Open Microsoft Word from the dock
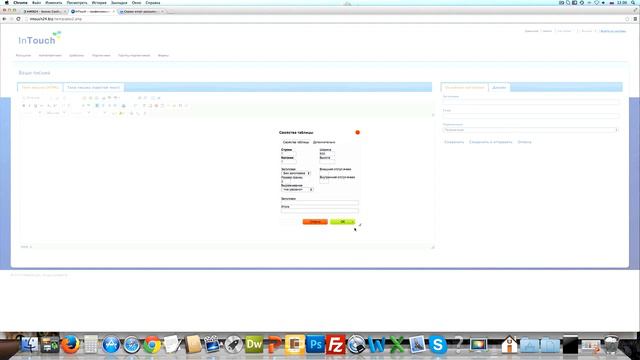 pyautogui.click(x=376, y=345)
